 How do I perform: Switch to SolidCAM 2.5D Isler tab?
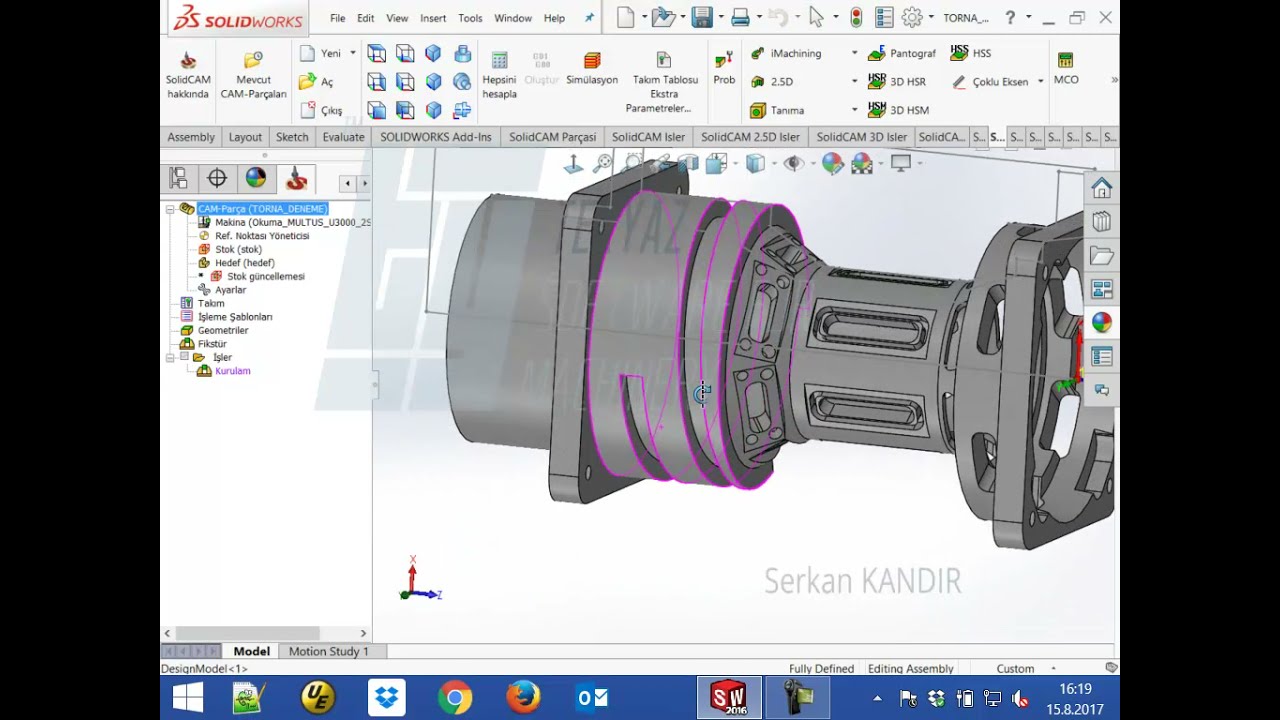pos(750,137)
